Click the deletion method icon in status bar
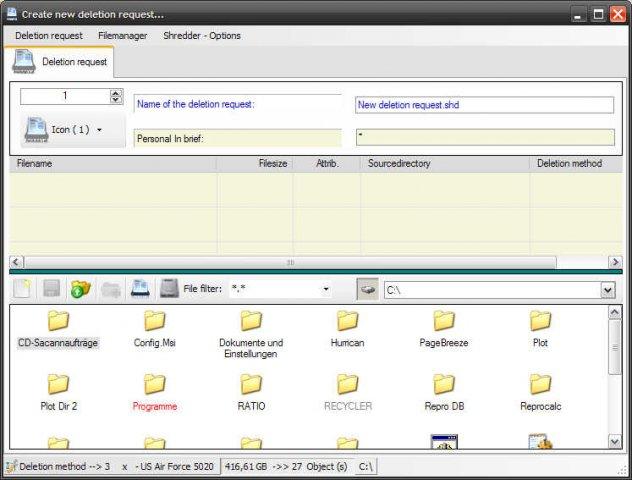This screenshot has height=480, width=632. pyautogui.click(x=11, y=466)
